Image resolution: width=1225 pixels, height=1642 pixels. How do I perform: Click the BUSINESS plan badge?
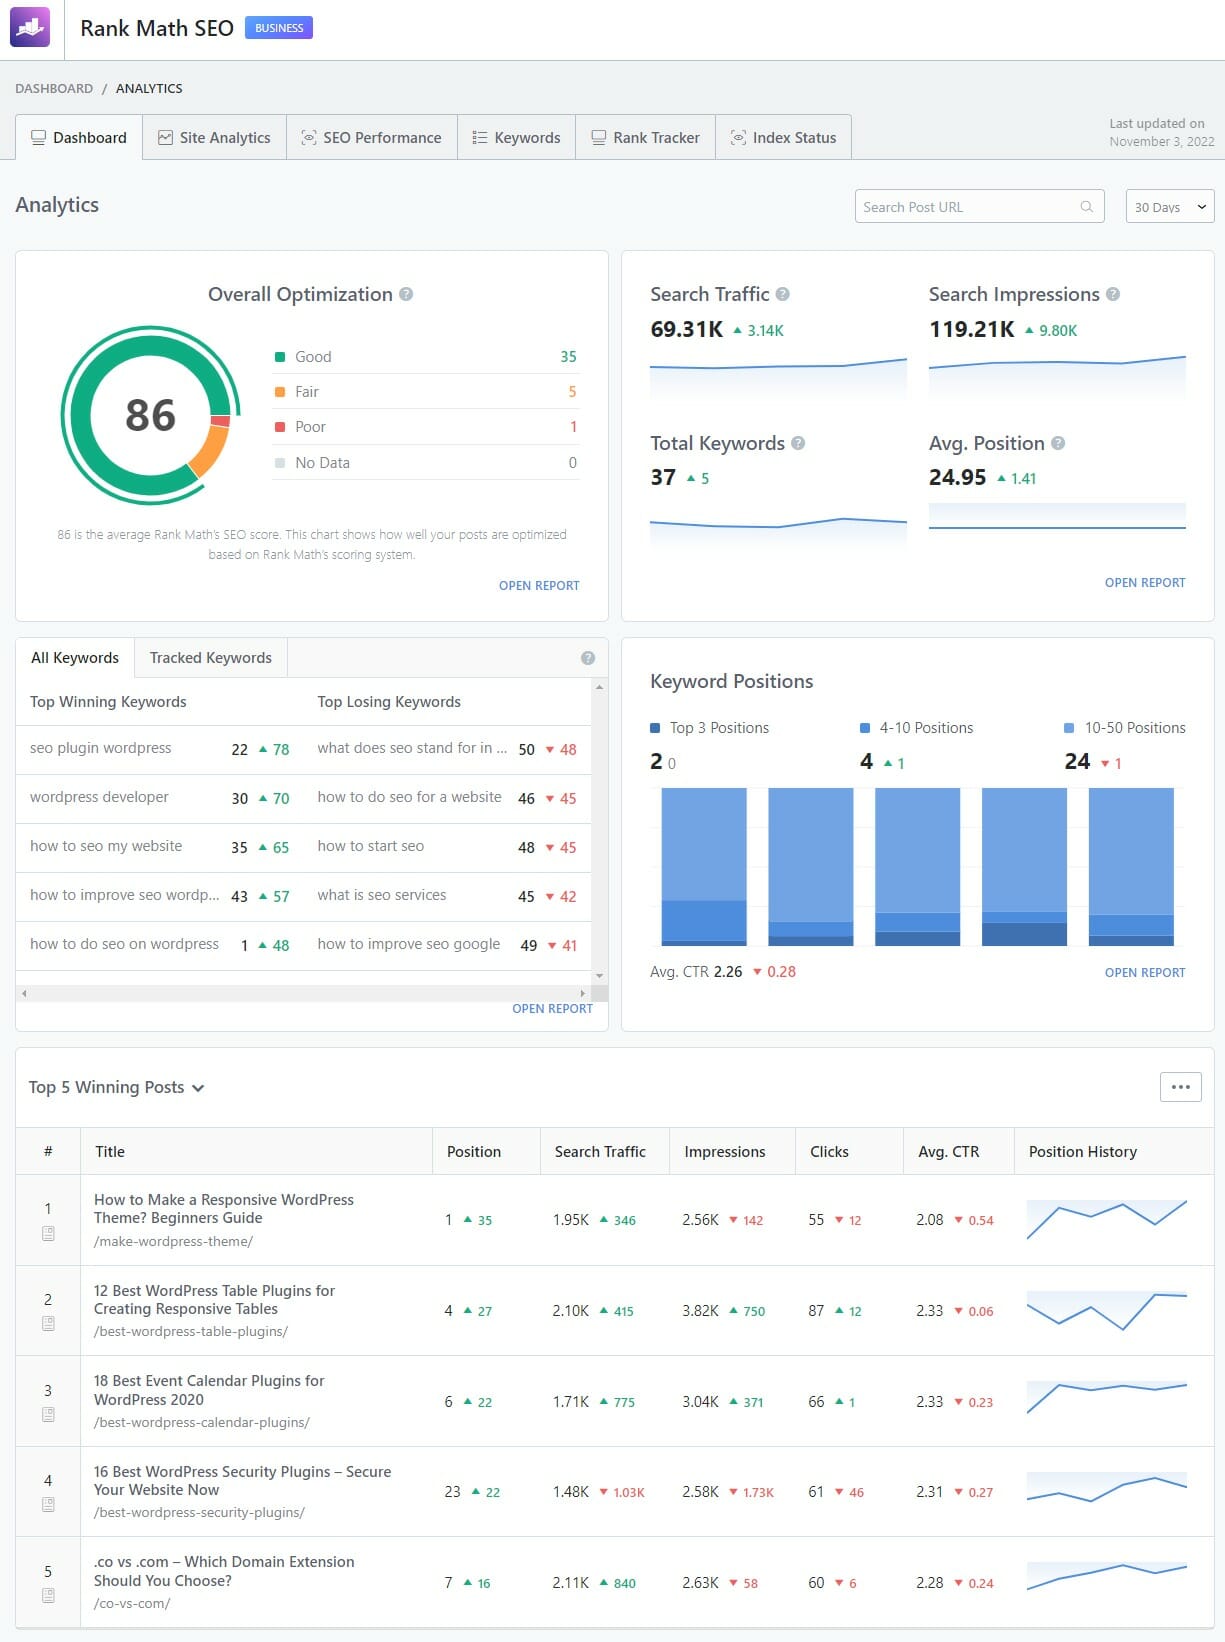tap(279, 28)
